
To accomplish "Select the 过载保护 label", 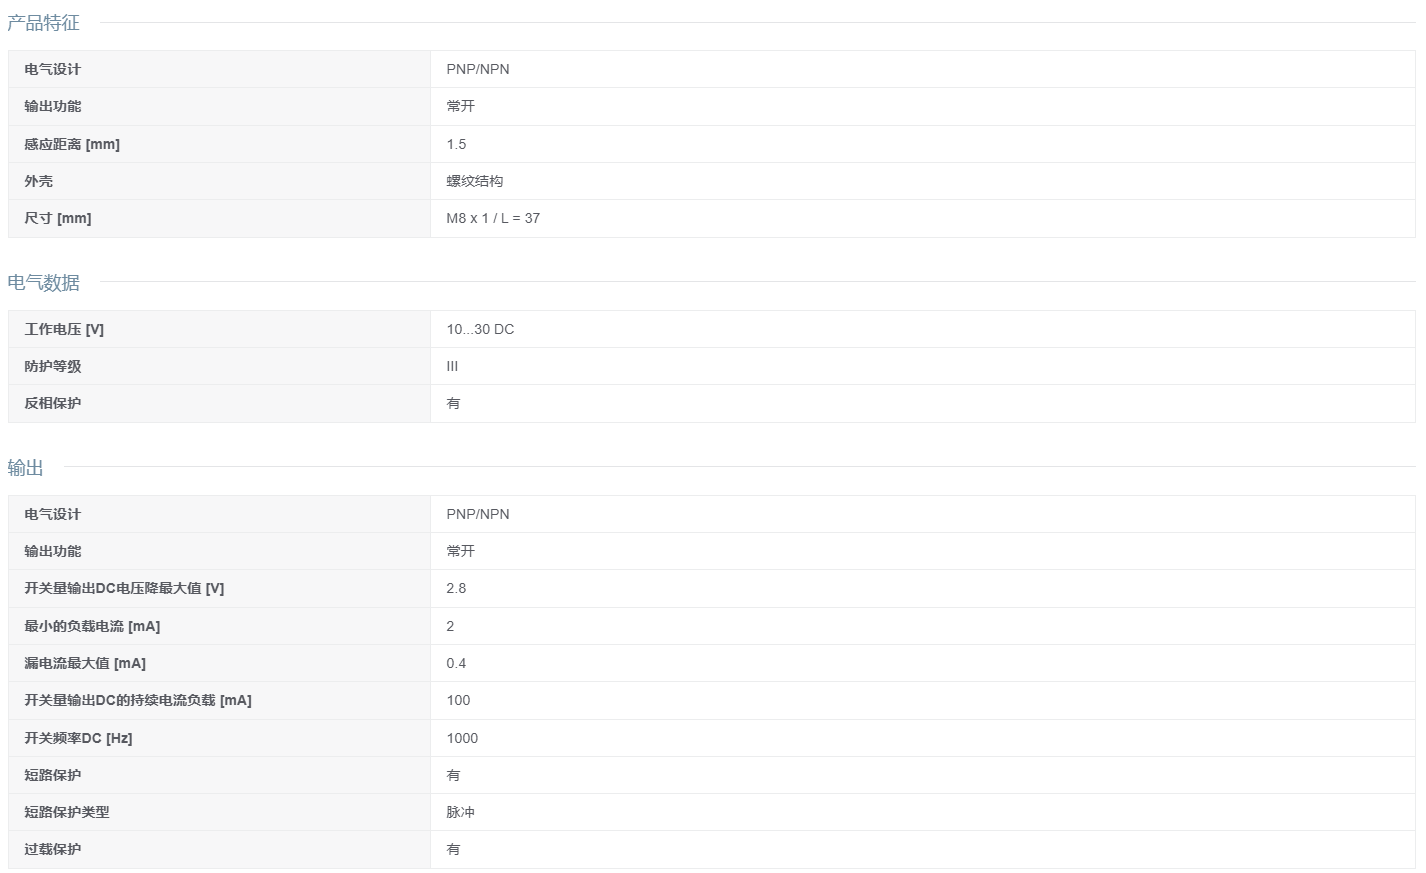I will point(53,849).
